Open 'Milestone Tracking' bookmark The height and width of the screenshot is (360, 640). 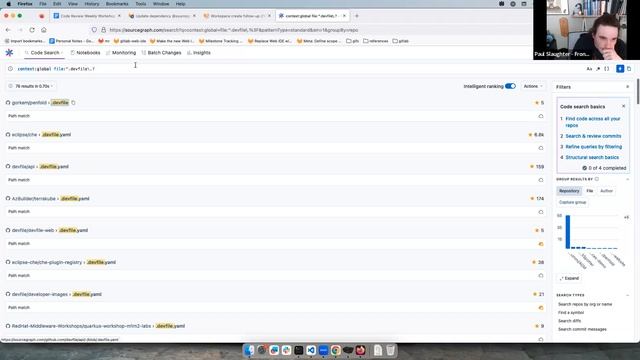point(220,41)
